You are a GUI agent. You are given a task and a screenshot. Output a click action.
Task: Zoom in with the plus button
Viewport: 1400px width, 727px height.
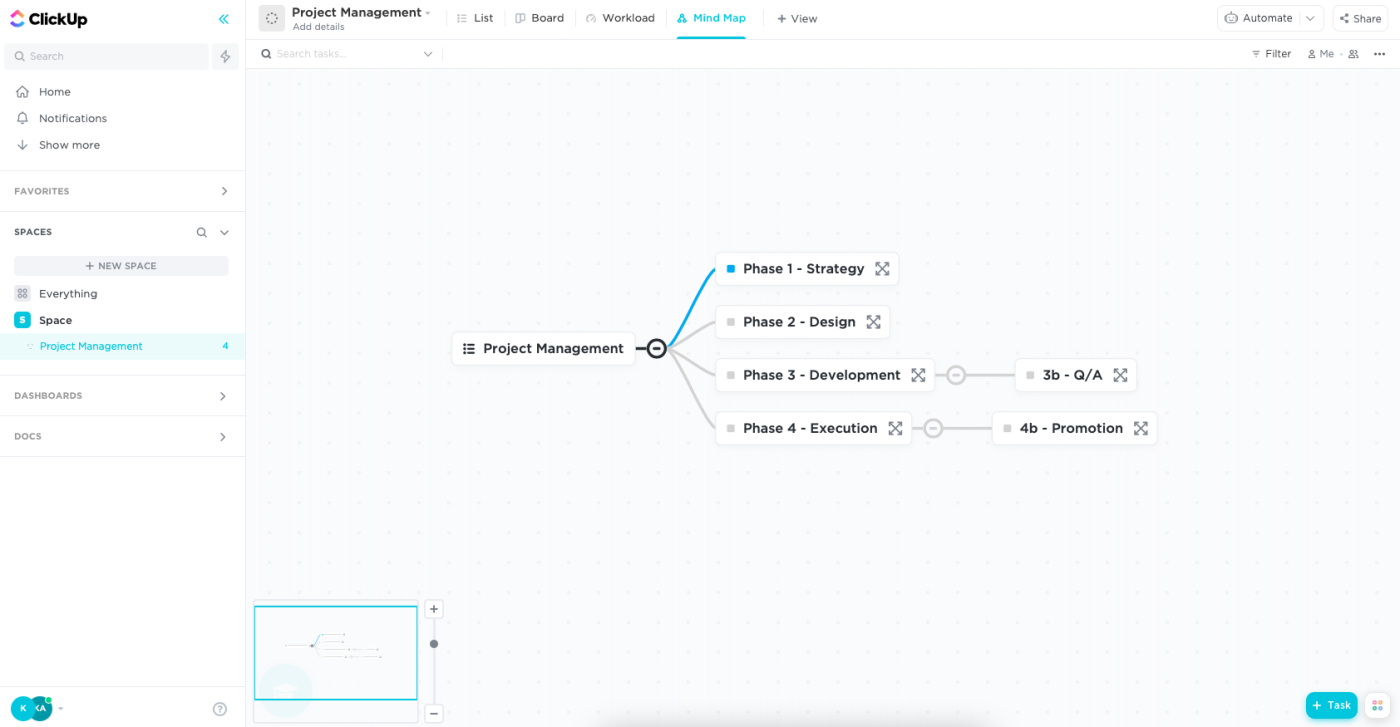[434, 609]
